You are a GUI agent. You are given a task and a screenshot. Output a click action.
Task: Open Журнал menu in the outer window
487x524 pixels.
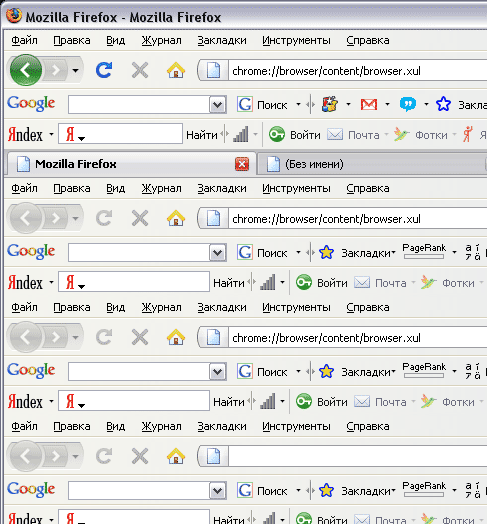pos(161,40)
